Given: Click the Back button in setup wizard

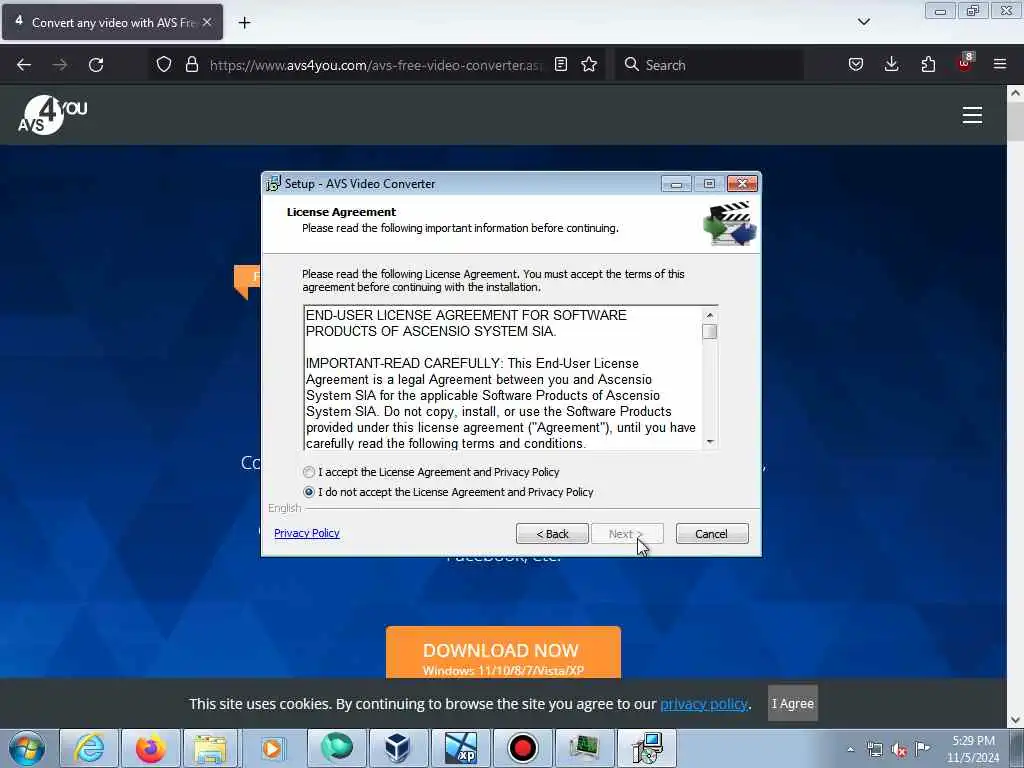Looking at the screenshot, I should (x=552, y=534).
